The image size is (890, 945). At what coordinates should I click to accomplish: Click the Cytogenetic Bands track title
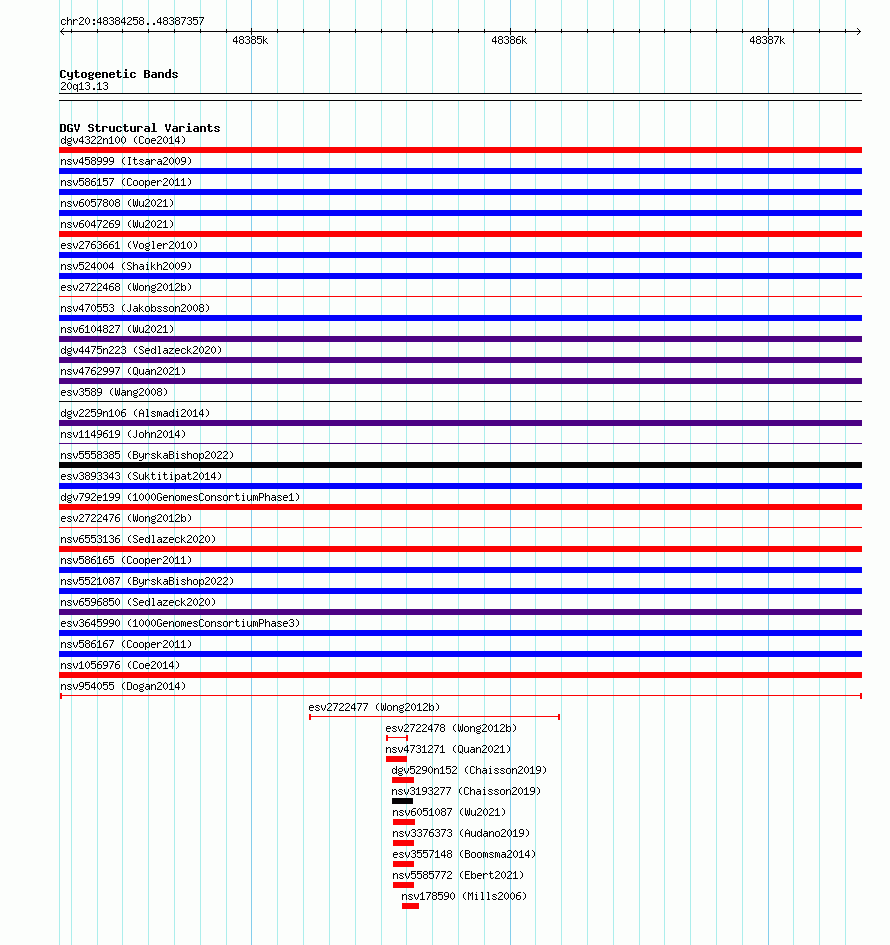pos(119,74)
